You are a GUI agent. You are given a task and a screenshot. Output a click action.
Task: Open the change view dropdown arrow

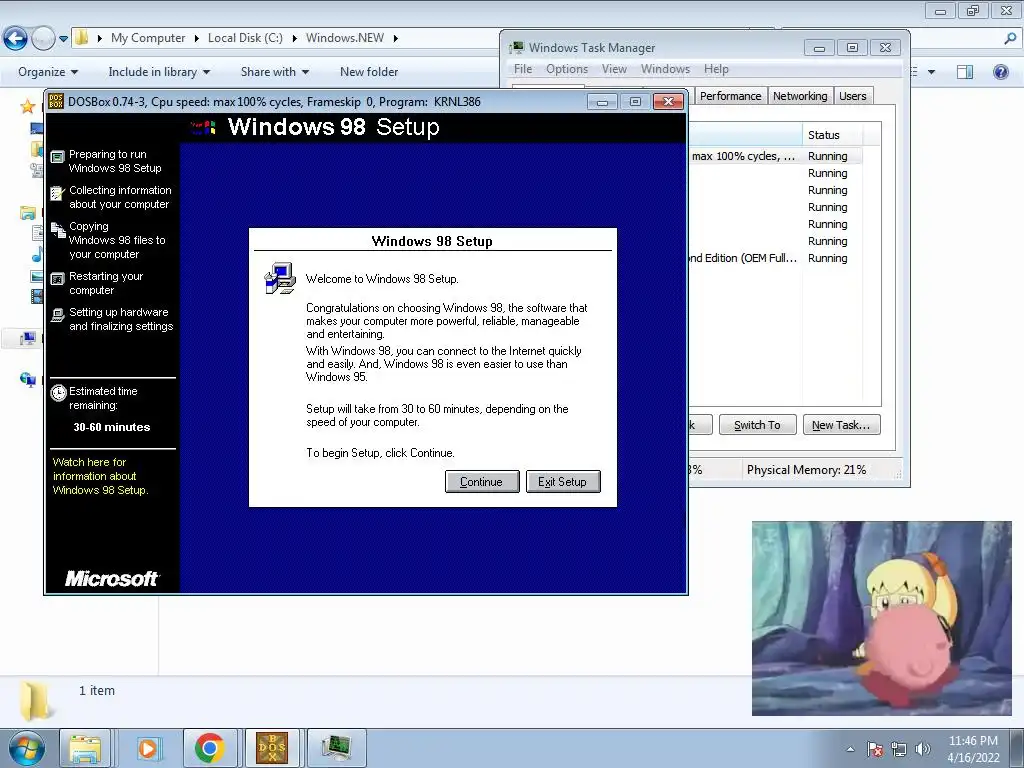pyautogui.click(x=931, y=72)
